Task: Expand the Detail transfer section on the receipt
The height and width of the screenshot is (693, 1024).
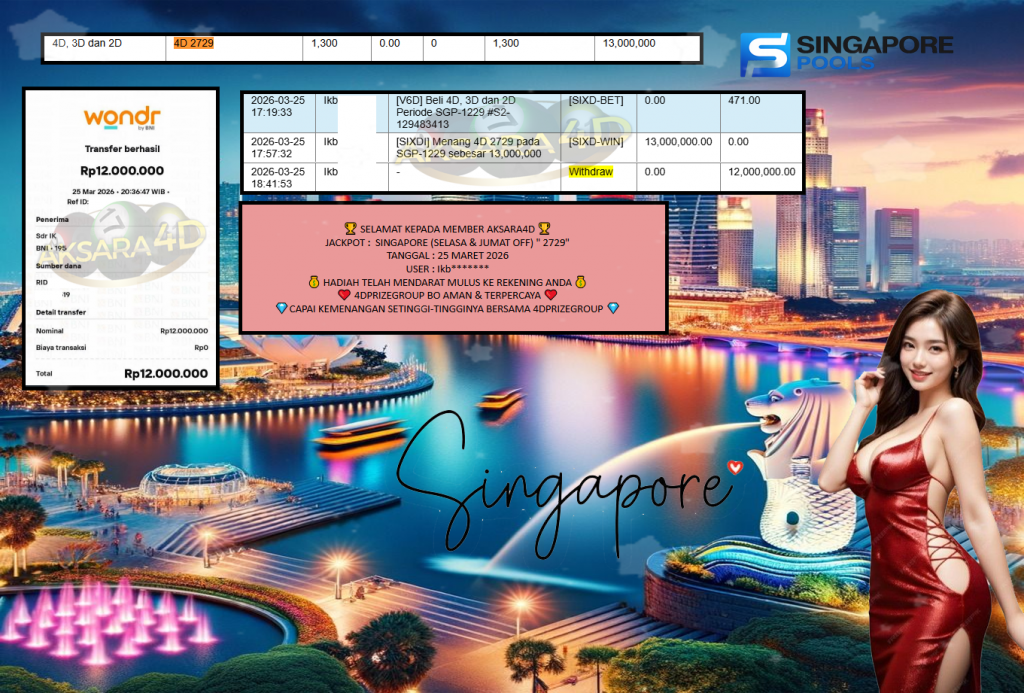Action: coord(62,313)
